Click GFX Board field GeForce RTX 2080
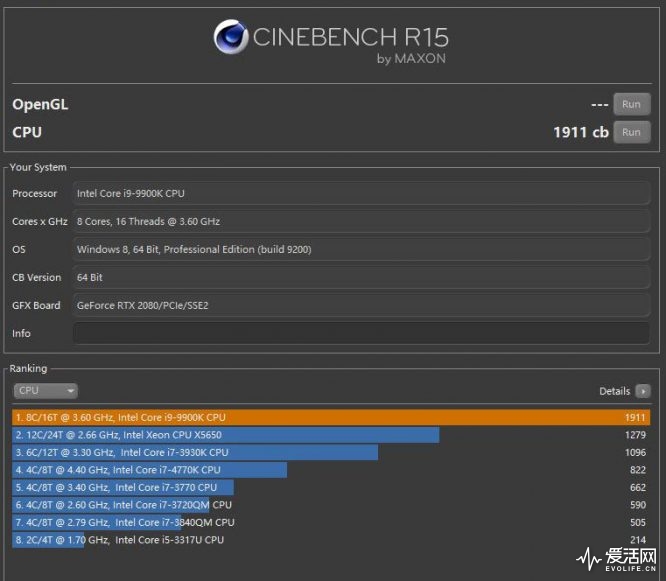 (x=361, y=305)
